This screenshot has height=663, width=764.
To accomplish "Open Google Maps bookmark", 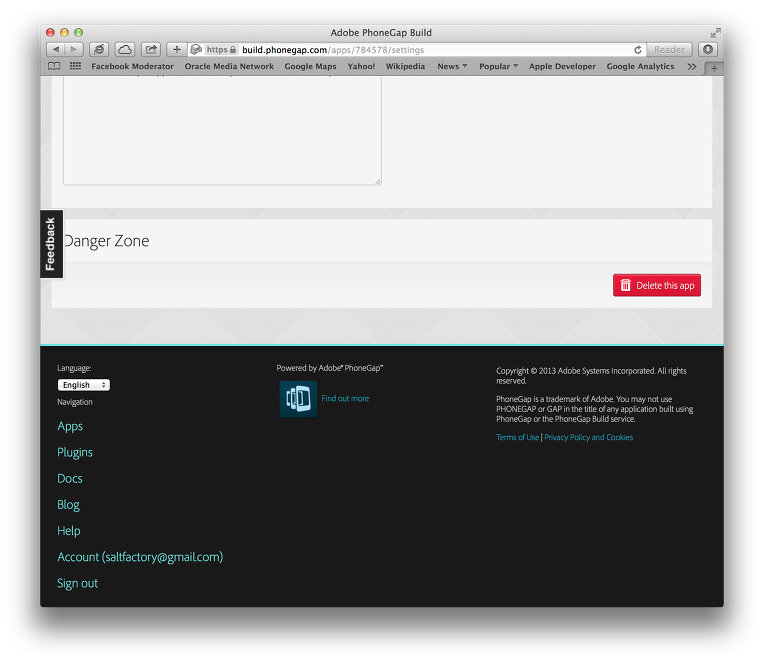I will click(x=310, y=66).
